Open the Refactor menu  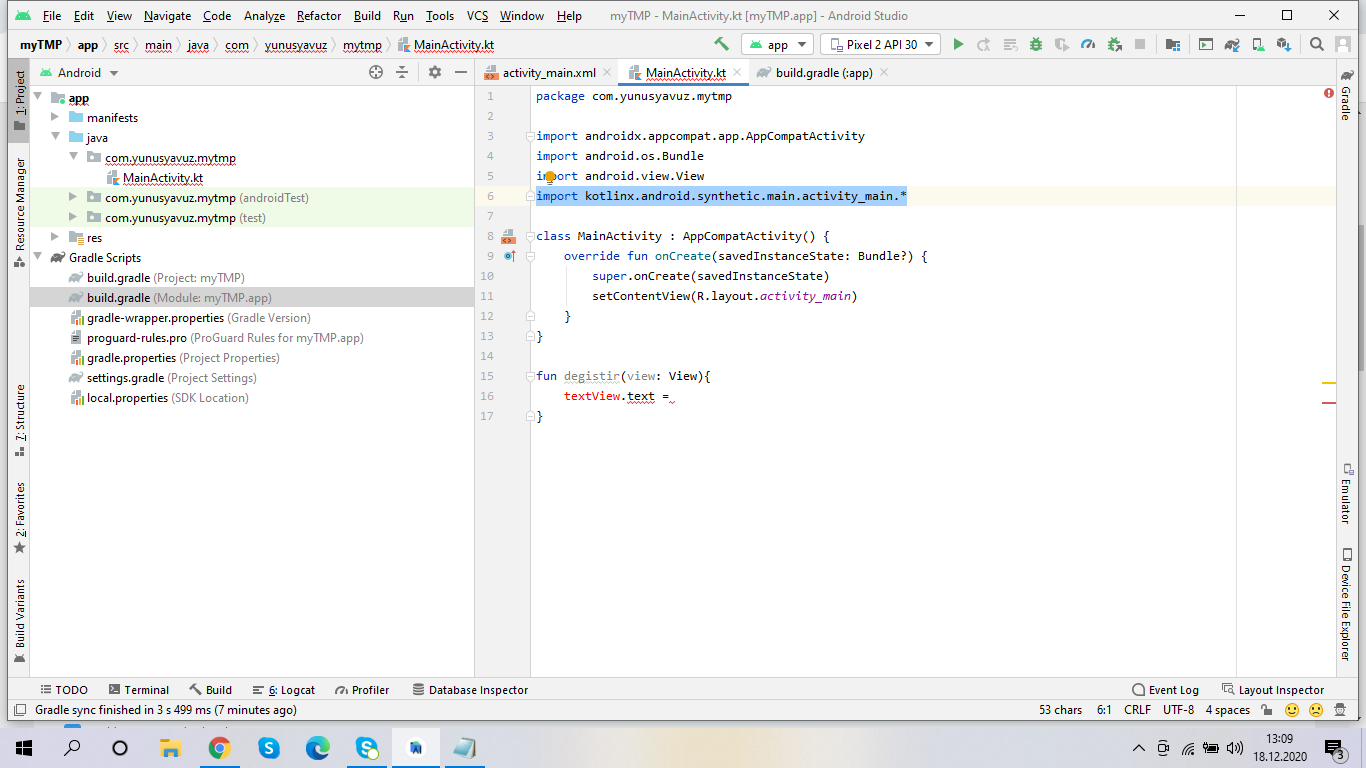click(x=319, y=16)
